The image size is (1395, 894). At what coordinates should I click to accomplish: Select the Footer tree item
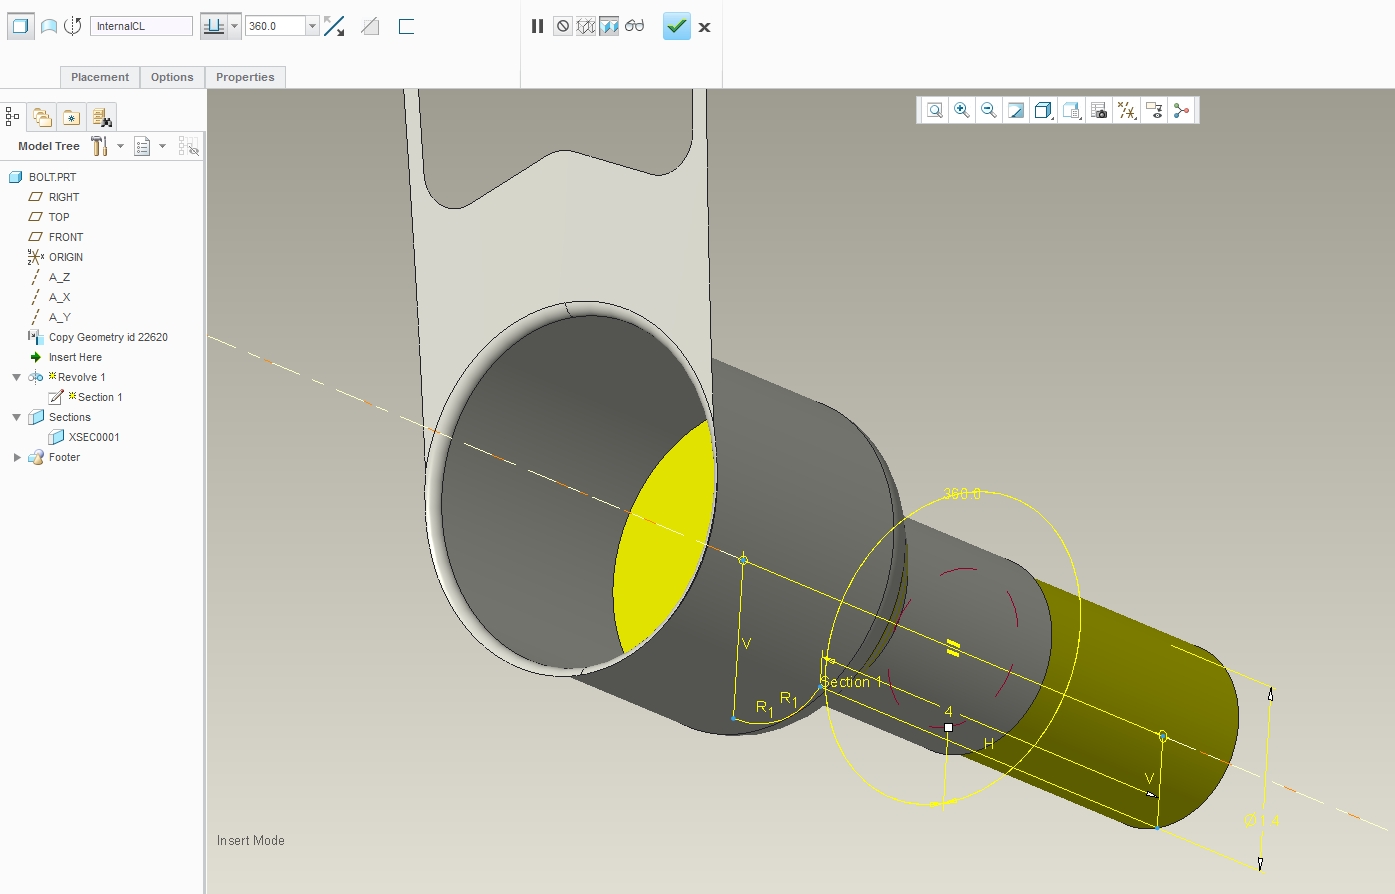pos(64,457)
